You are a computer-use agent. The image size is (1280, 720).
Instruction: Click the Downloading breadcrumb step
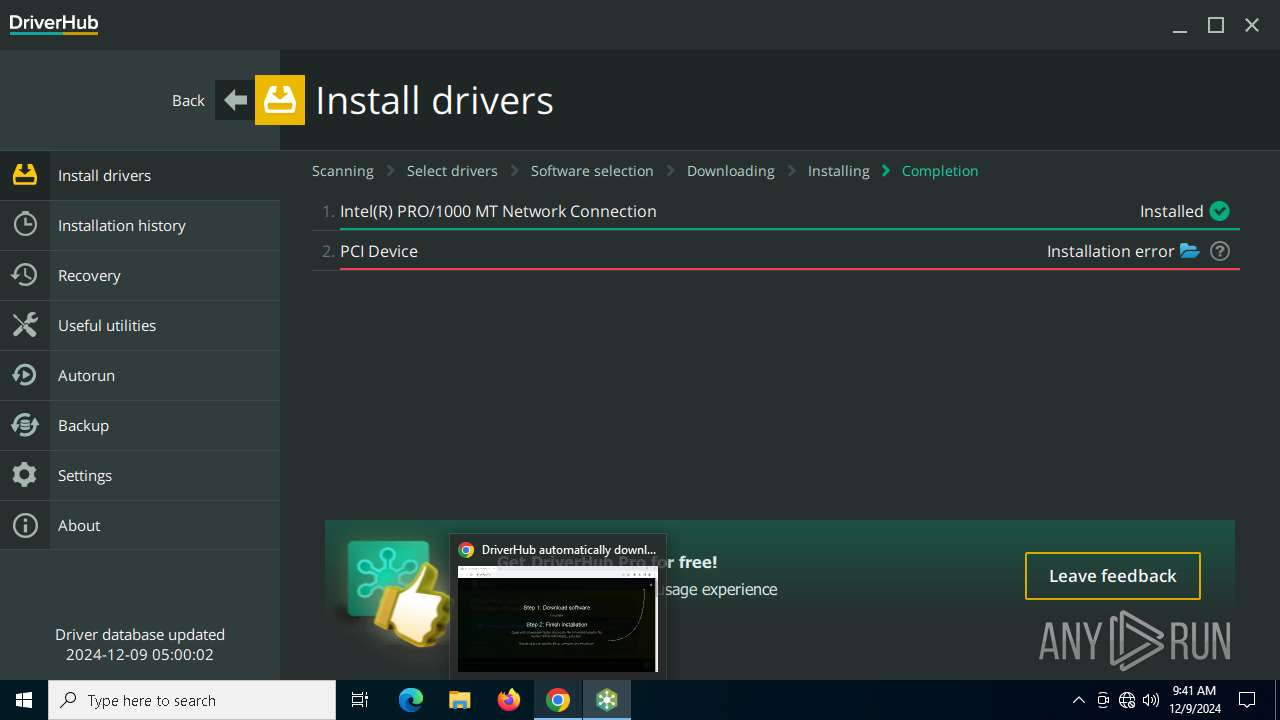[x=731, y=171]
